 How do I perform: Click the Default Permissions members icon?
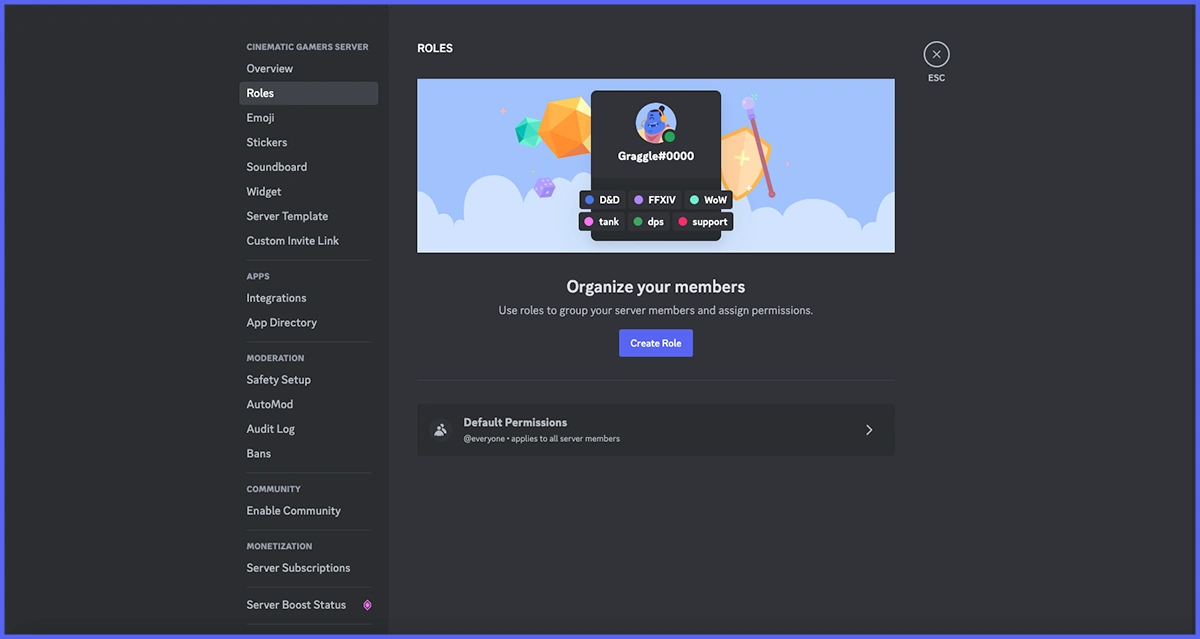click(440, 430)
